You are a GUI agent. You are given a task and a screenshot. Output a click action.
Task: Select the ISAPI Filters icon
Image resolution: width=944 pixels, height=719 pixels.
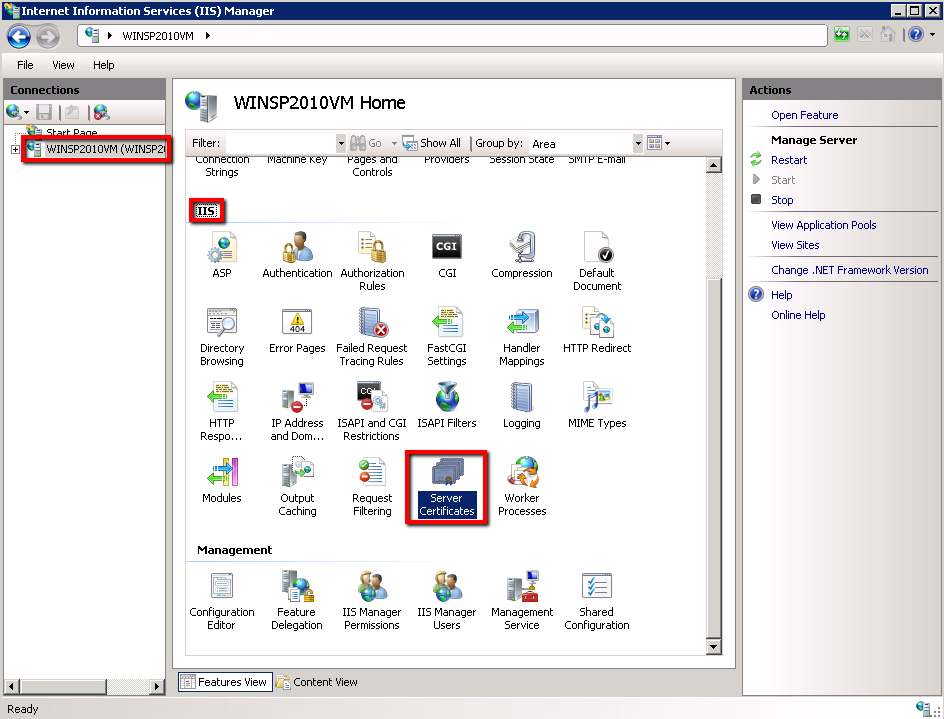(x=446, y=404)
